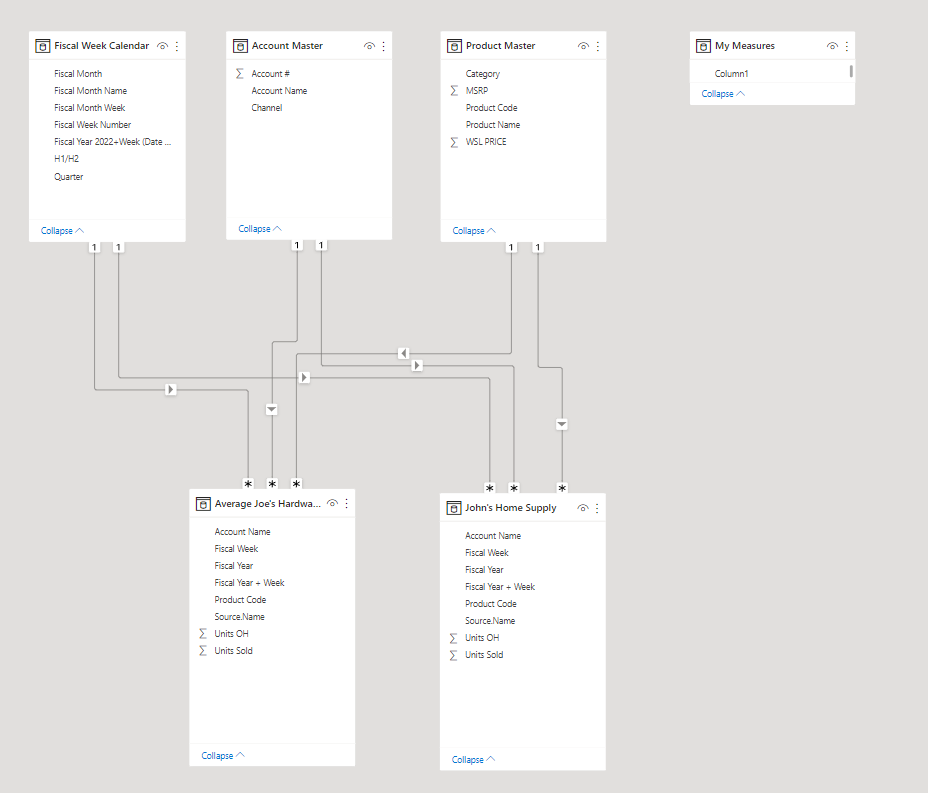Collapse the Account Master table
The width and height of the screenshot is (928, 793).
point(260,229)
